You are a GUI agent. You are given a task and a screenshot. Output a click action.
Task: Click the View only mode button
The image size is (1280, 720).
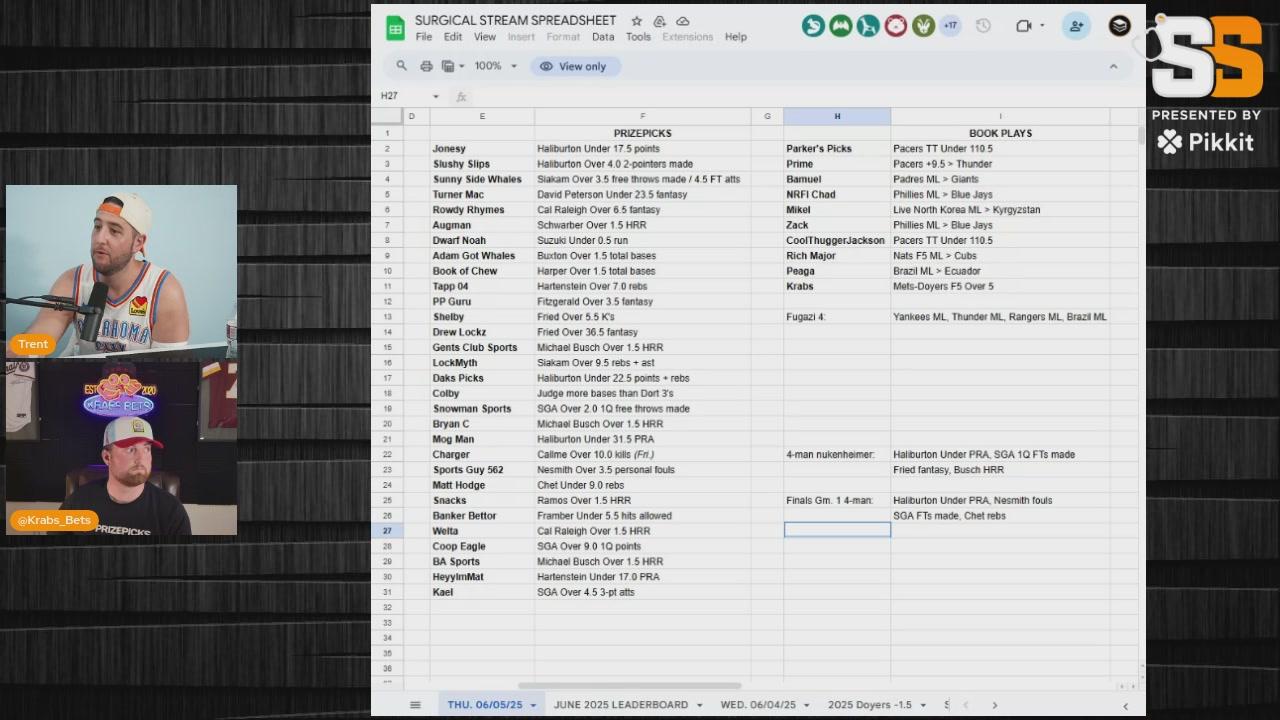(x=574, y=66)
